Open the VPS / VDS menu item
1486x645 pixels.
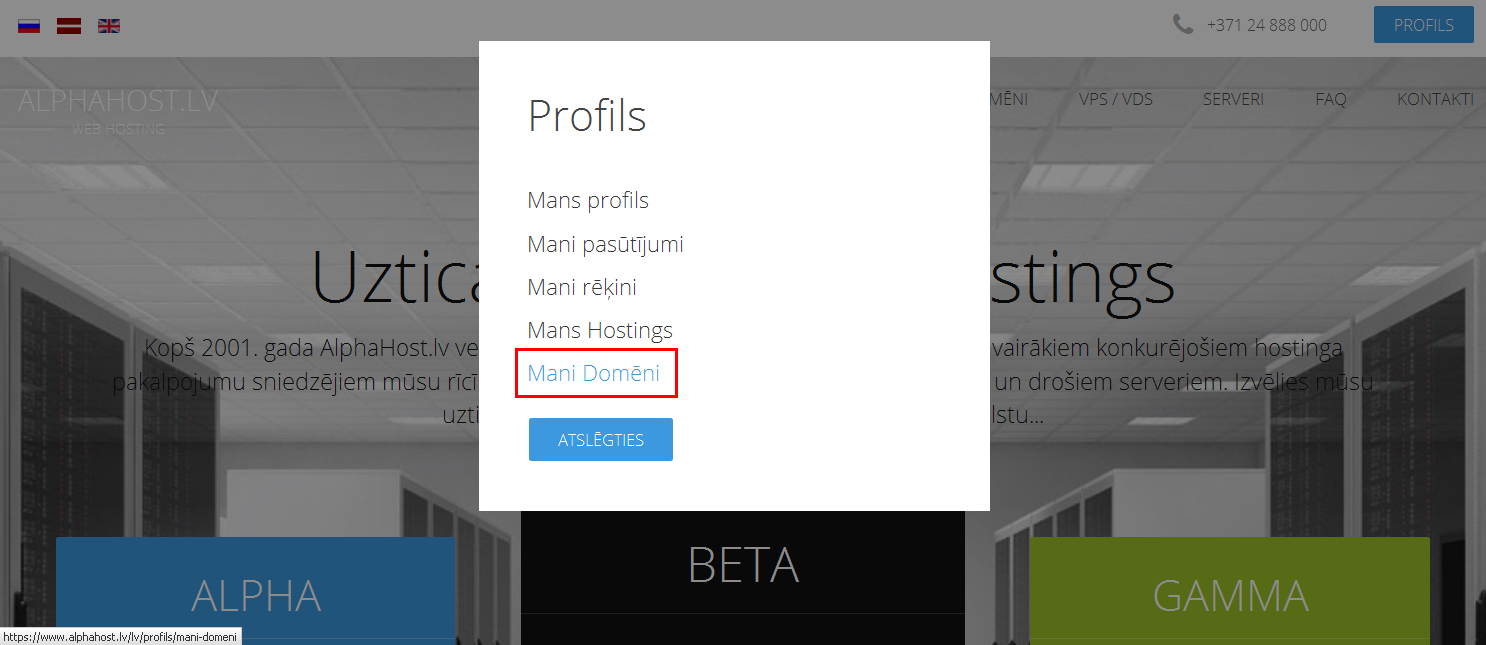pyautogui.click(x=1116, y=99)
